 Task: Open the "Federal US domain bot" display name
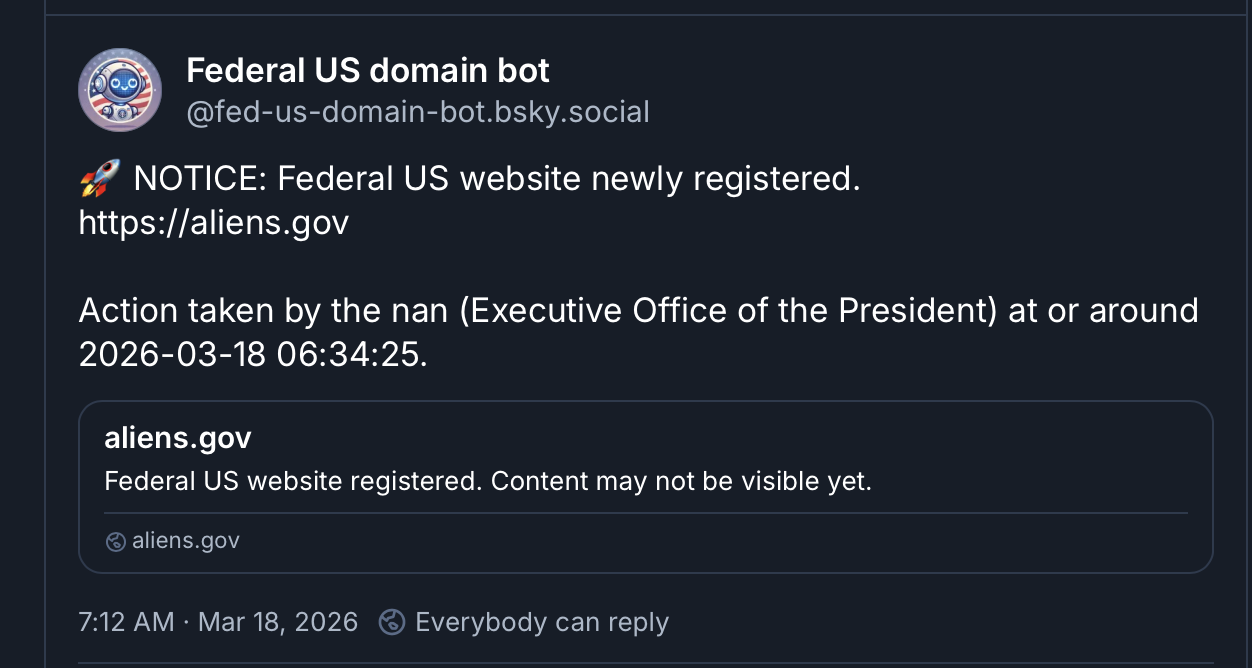click(x=368, y=71)
